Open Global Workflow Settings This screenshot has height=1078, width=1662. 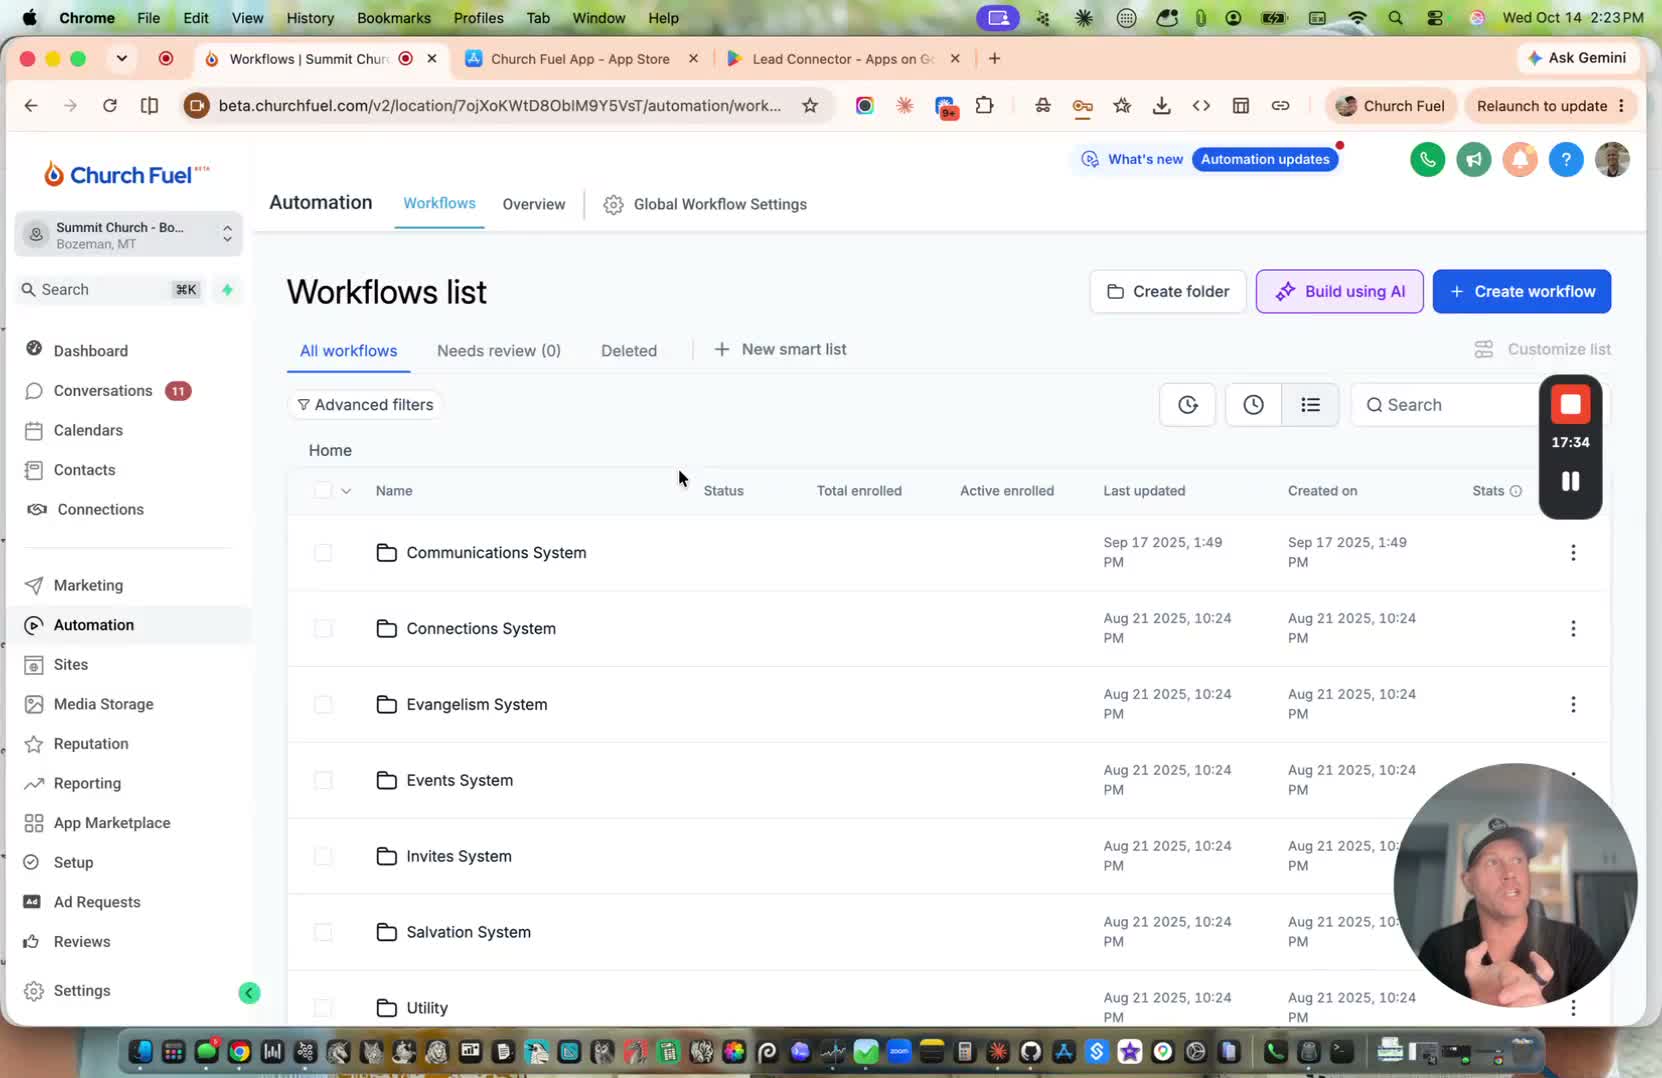(x=706, y=204)
